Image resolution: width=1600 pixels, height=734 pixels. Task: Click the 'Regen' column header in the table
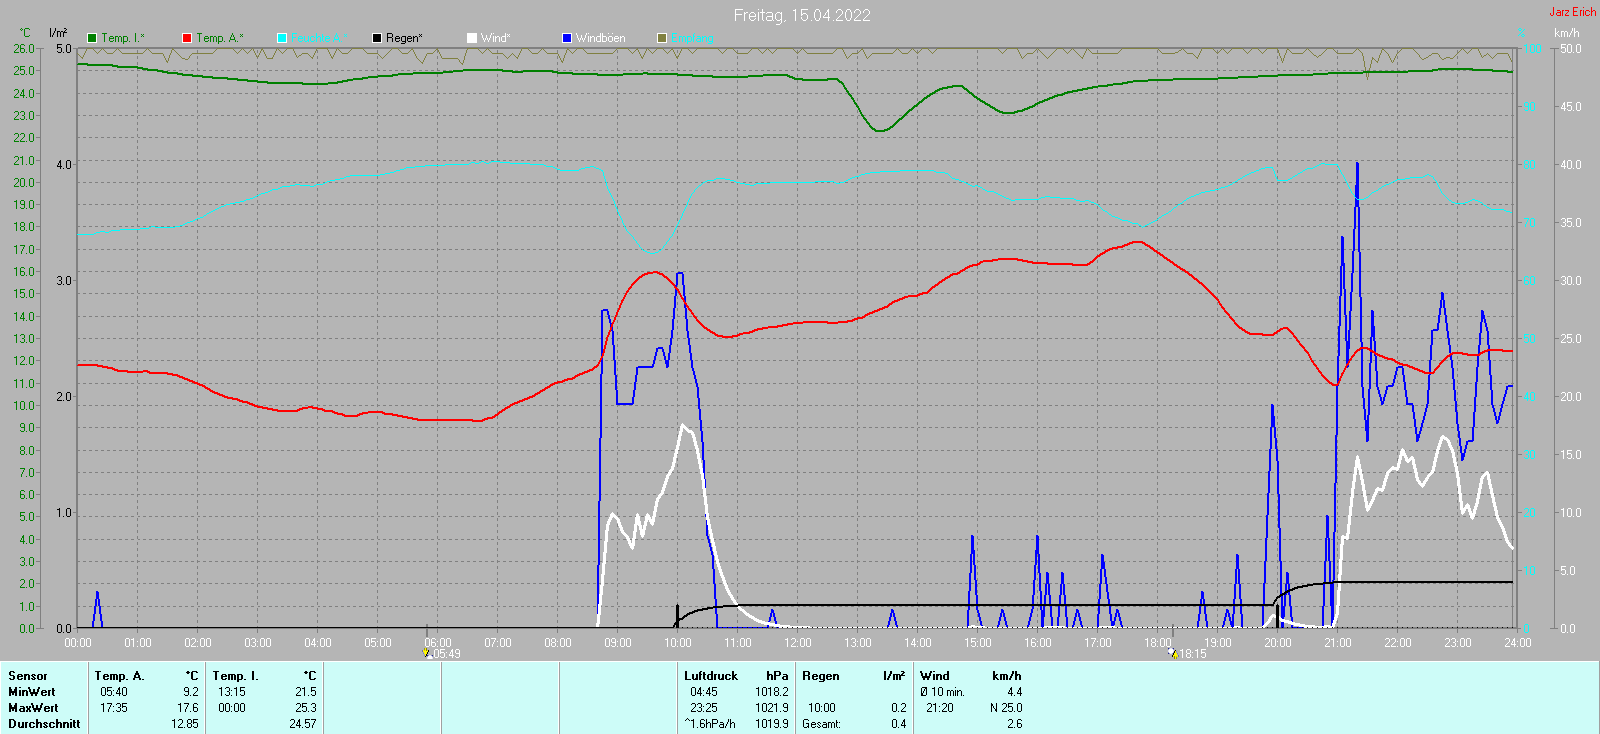pyautogui.click(x=821, y=676)
